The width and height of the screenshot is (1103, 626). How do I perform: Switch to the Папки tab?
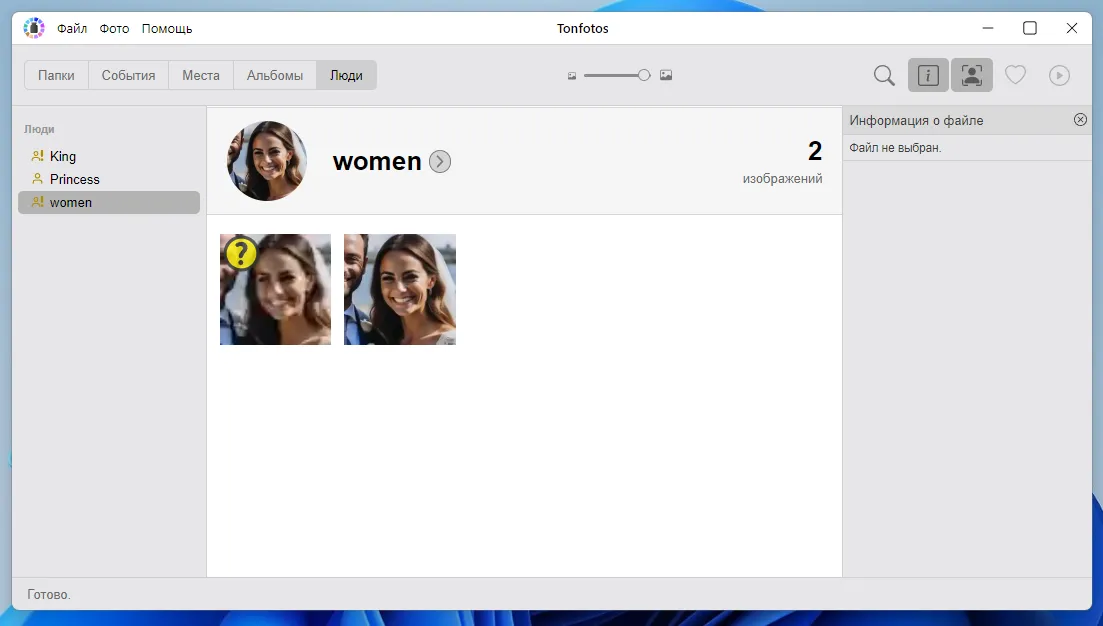click(57, 75)
